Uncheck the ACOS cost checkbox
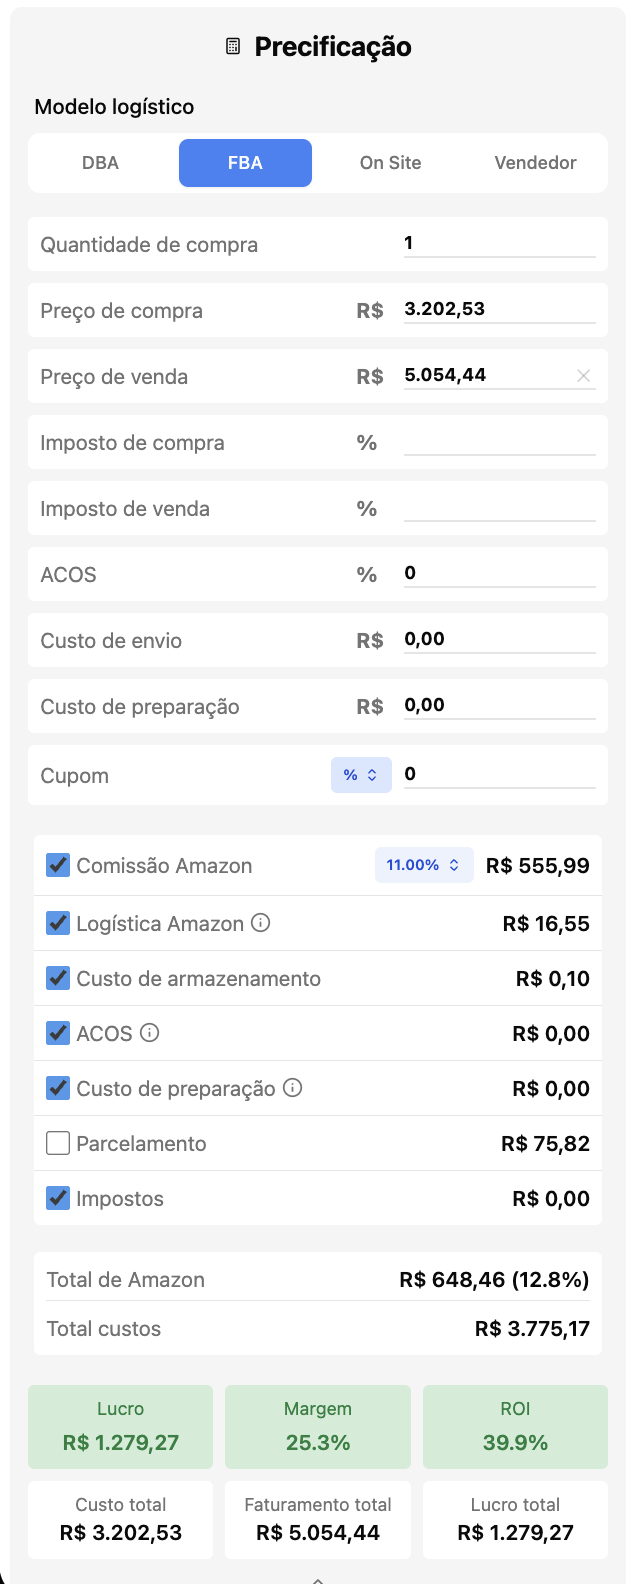The image size is (638, 1584). (x=57, y=1033)
